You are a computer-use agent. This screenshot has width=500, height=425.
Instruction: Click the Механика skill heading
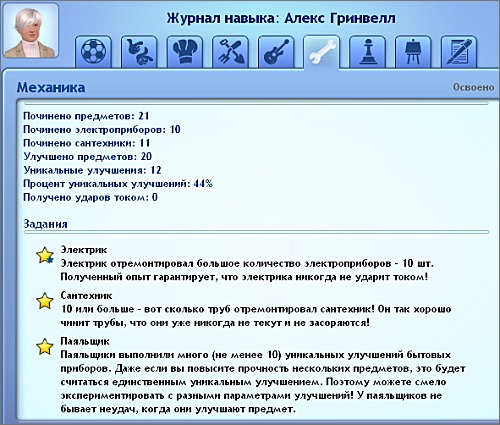click(x=51, y=87)
